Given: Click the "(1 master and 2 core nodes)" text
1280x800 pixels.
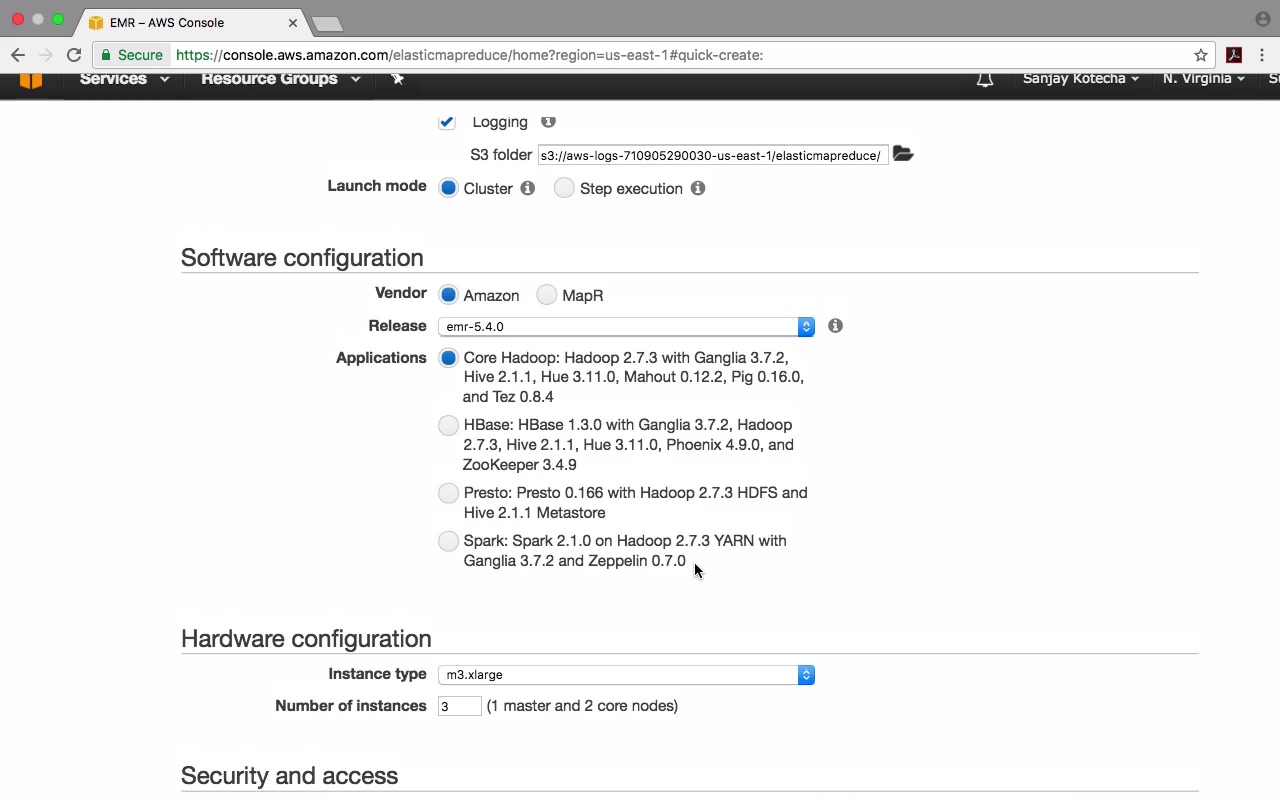Looking at the screenshot, I should coord(582,706).
